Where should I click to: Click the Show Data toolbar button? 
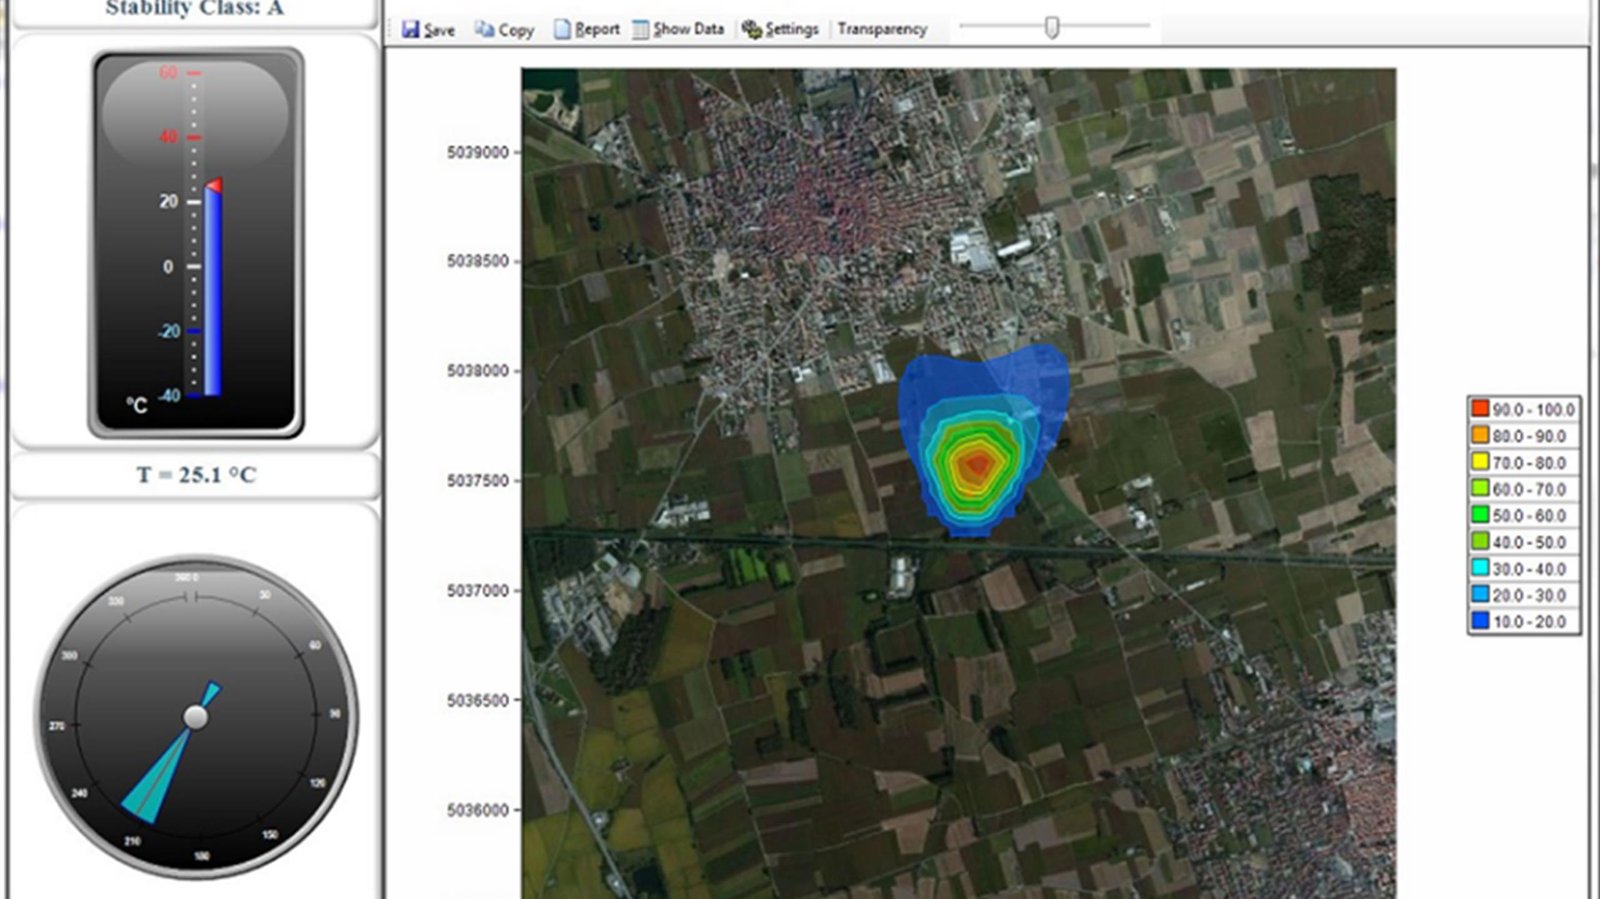click(x=678, y=29)
